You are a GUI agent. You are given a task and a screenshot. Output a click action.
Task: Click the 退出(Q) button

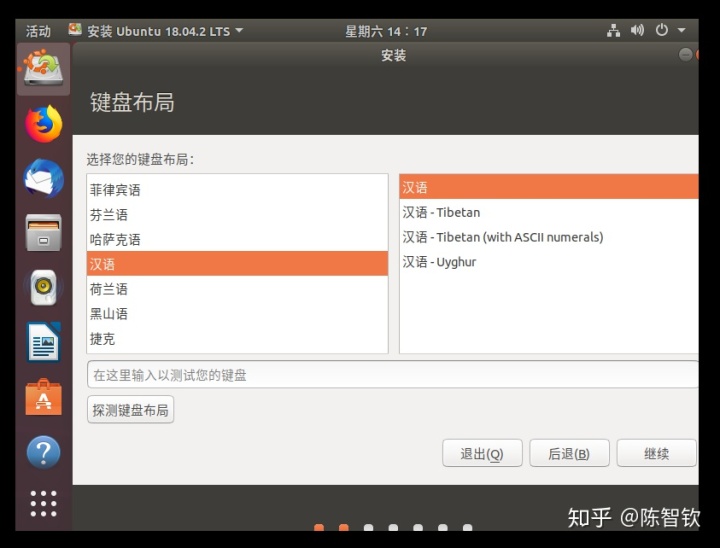pos(482,453)
